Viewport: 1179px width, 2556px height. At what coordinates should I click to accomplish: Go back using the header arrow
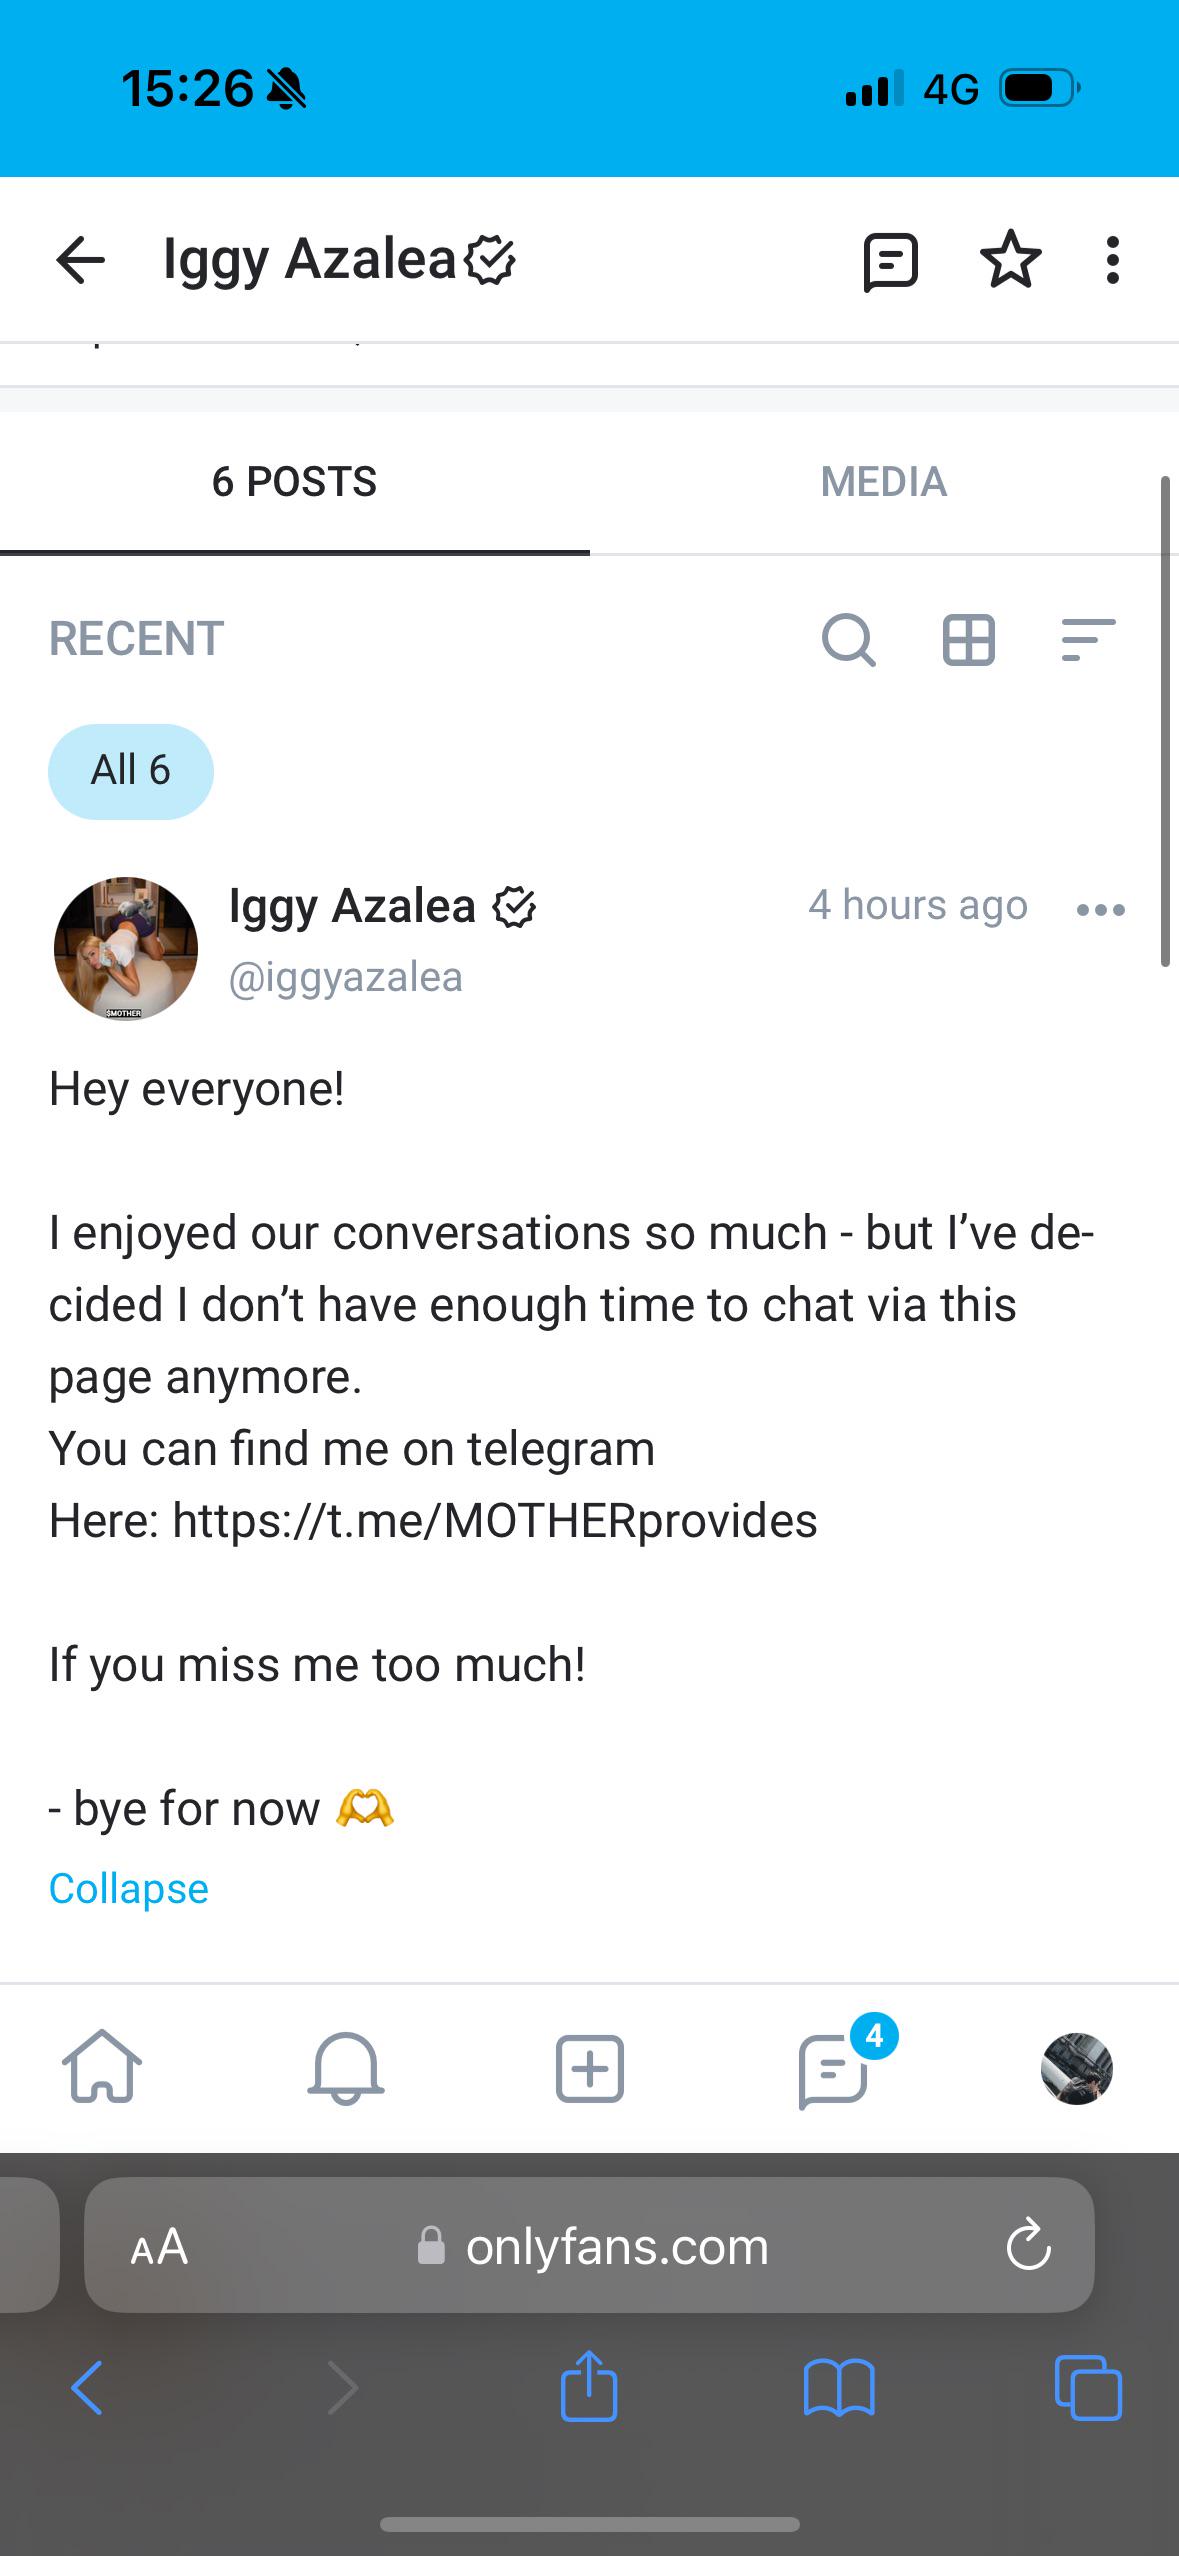click(x=80, y=261)
